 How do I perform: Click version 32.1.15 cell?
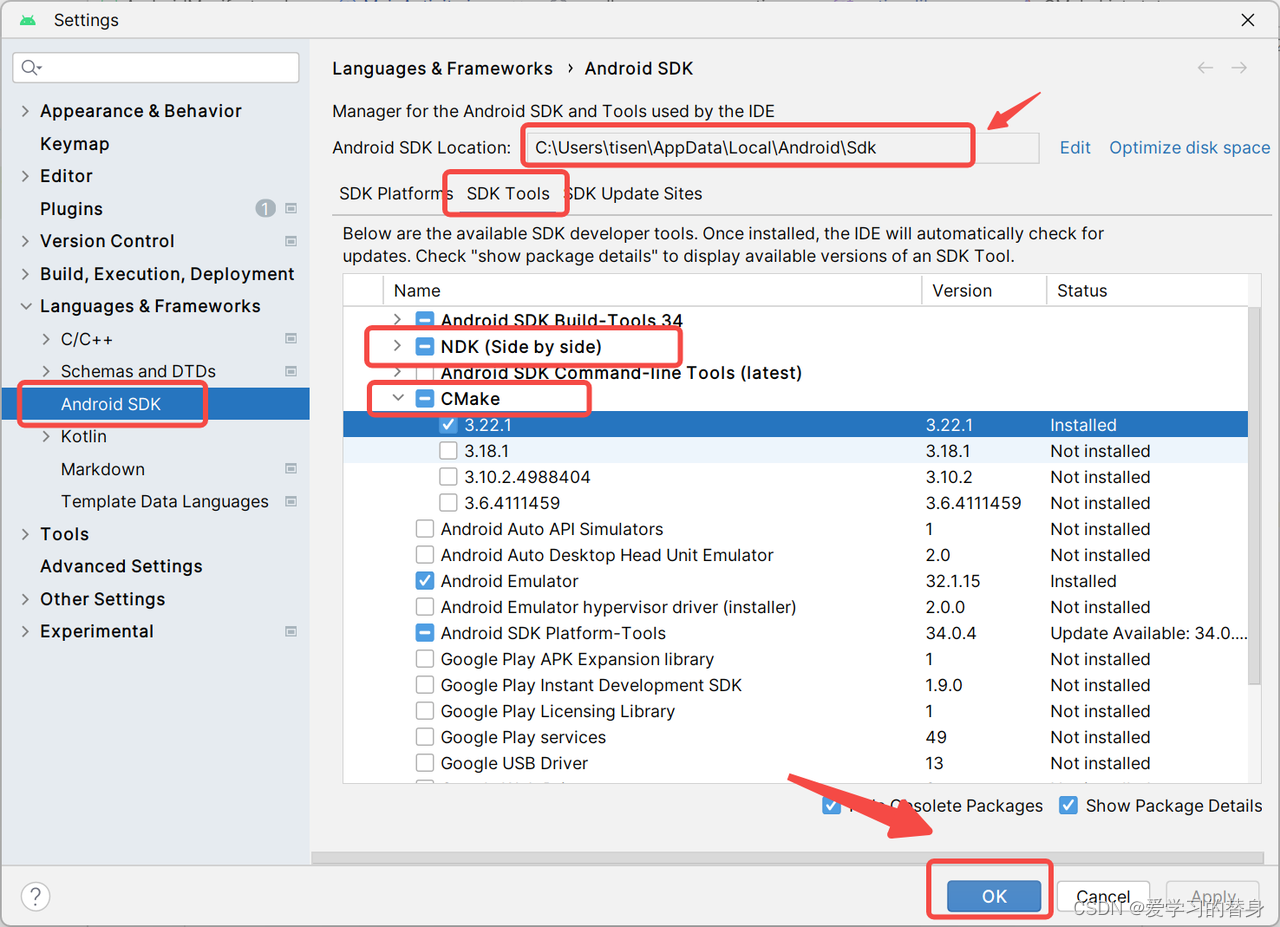953,581
